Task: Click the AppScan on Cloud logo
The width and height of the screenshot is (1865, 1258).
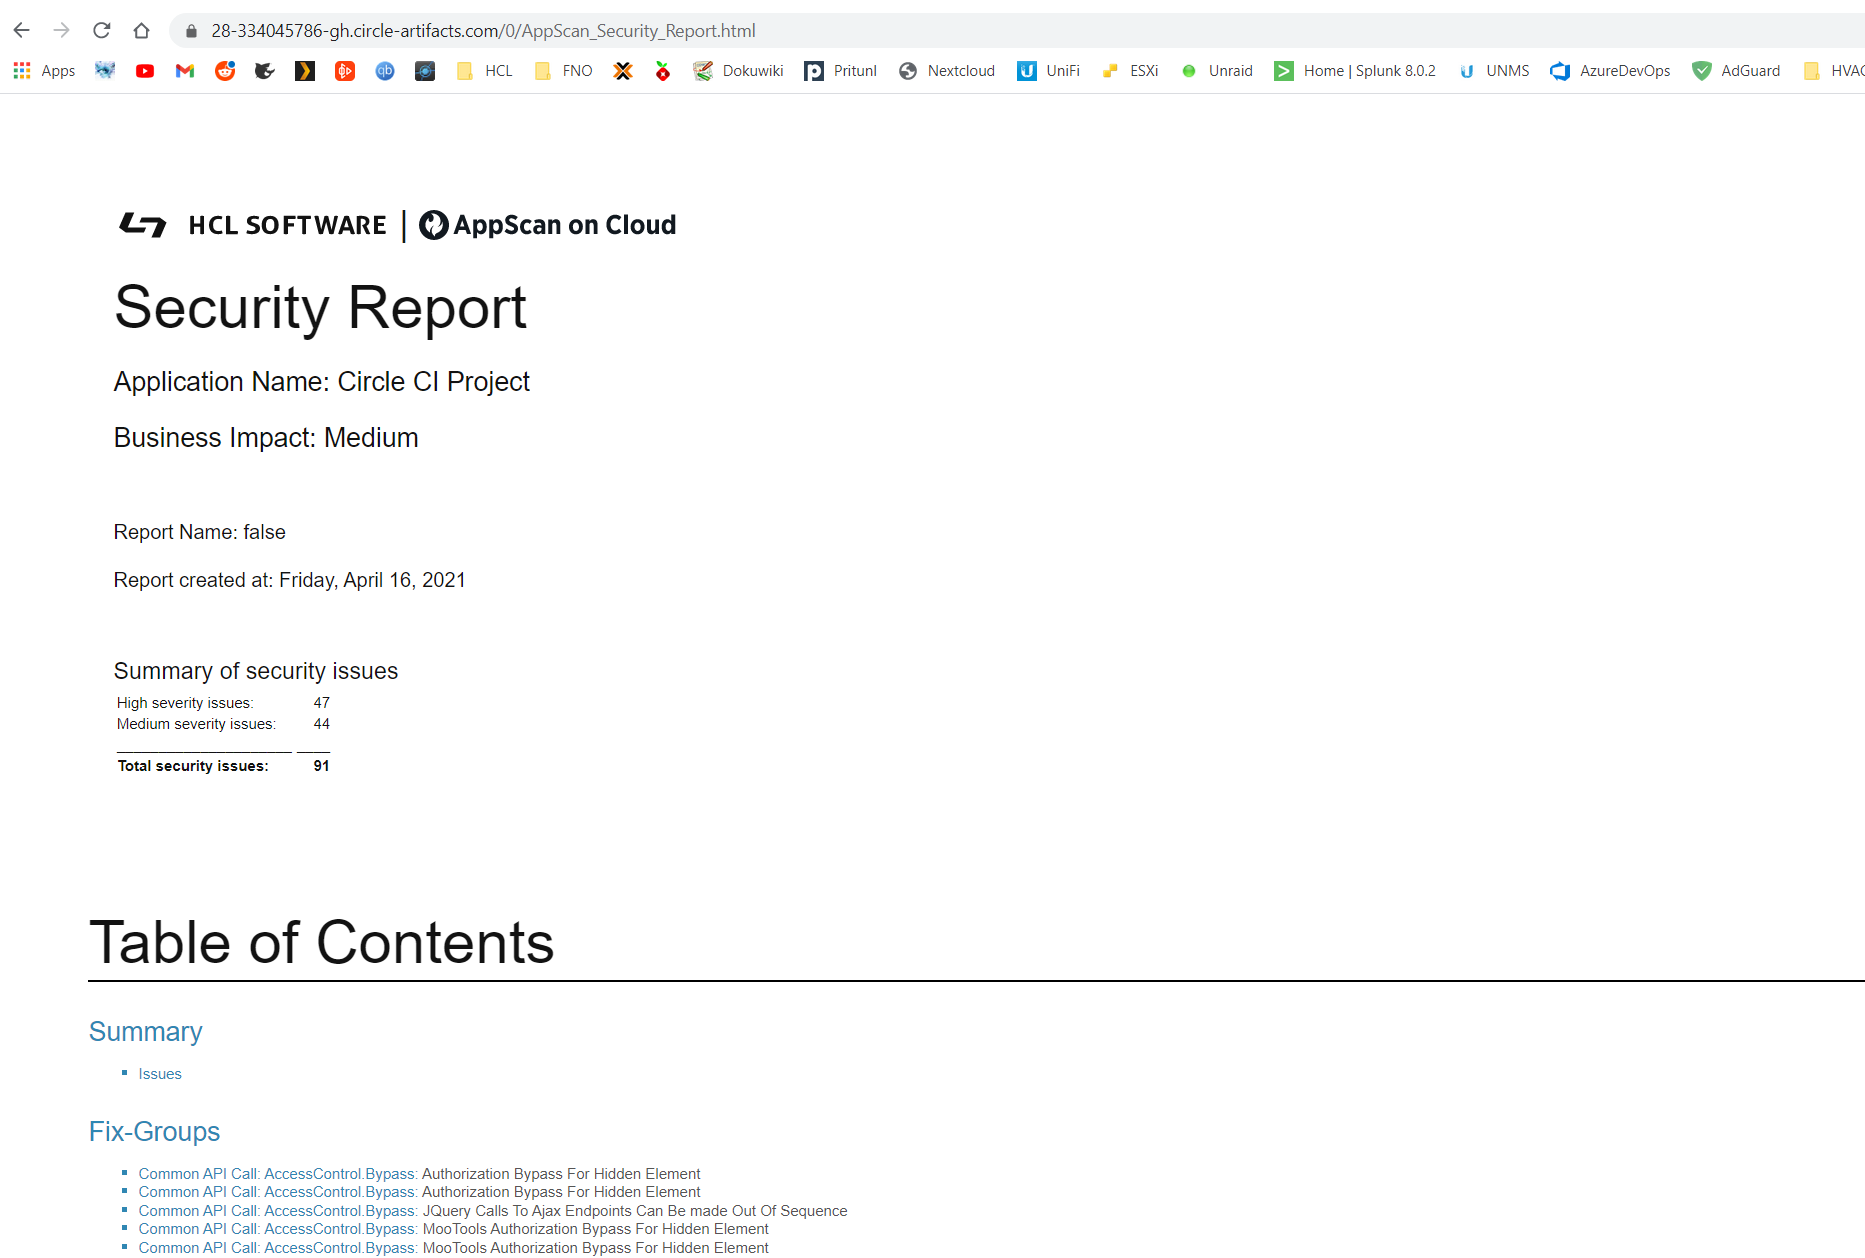Action: (x=547, y=225)
